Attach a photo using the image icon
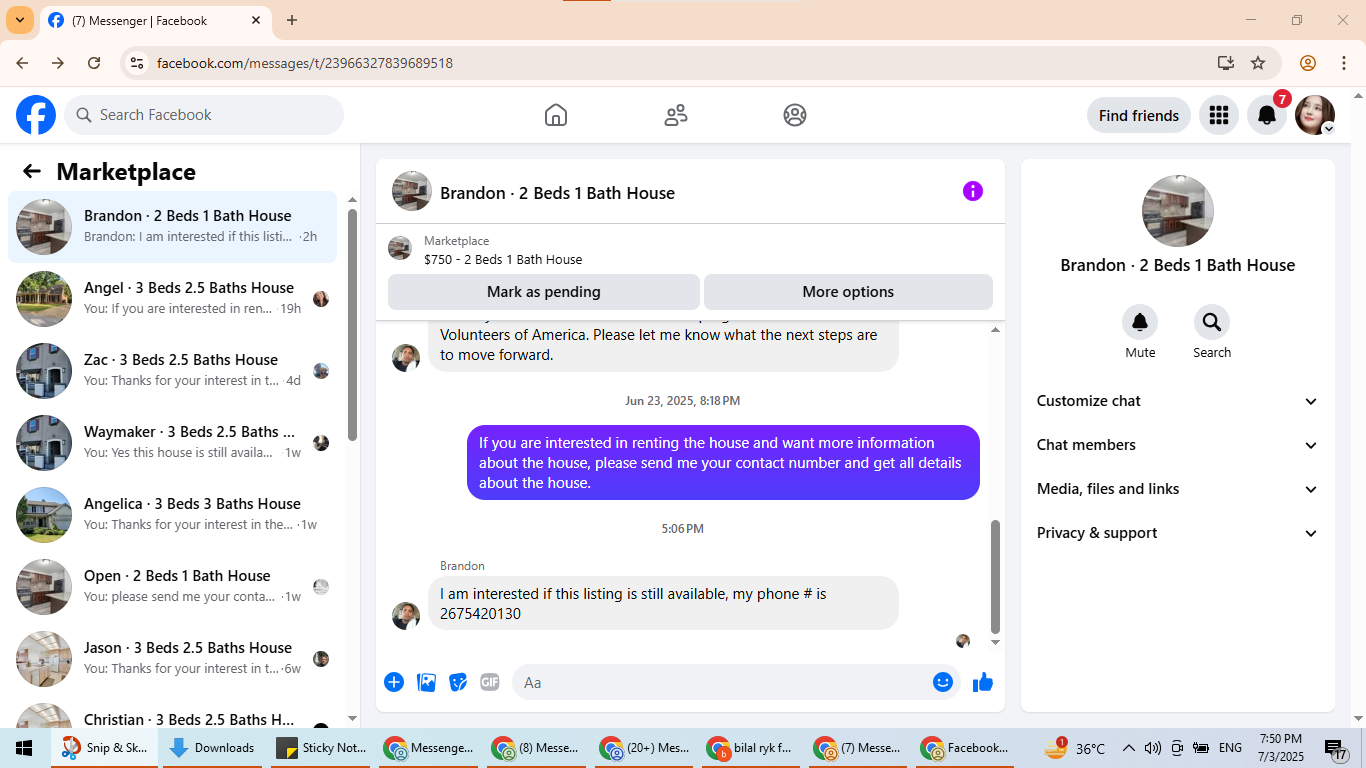This screenshot has height=768, width=1366. (426, 682)
